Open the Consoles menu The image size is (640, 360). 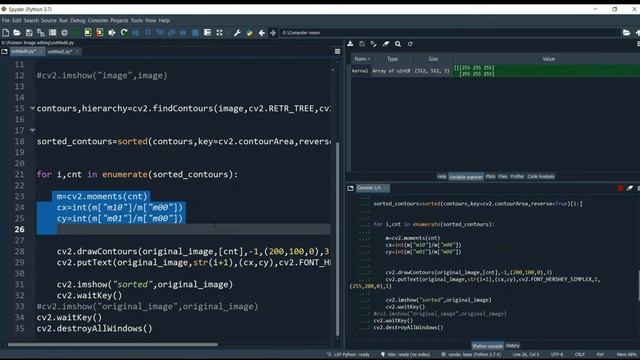pyautogui.click(x=98, y=20)
